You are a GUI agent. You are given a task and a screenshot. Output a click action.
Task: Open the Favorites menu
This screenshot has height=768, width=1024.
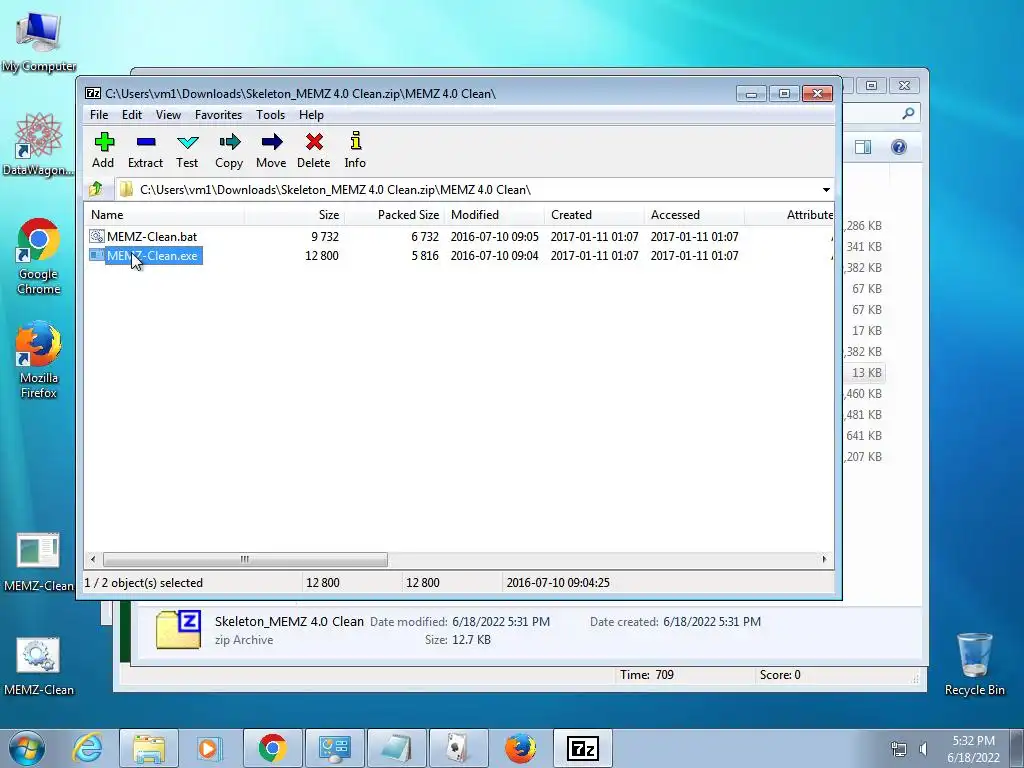tap(218, 115)
